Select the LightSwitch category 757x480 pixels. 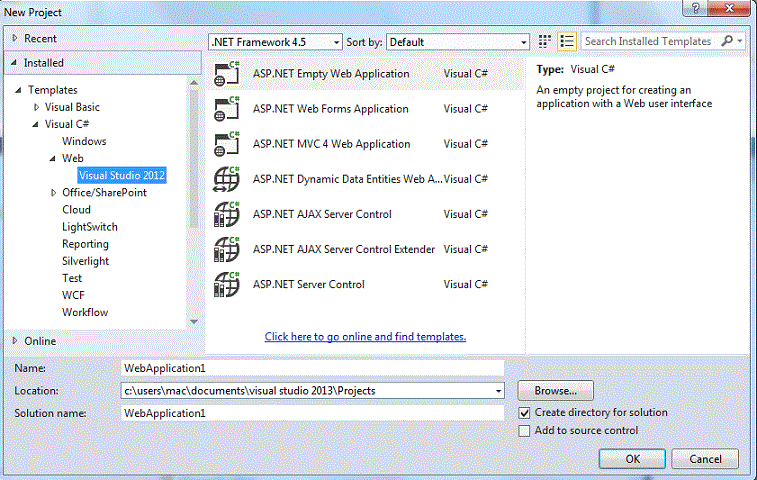90,226
